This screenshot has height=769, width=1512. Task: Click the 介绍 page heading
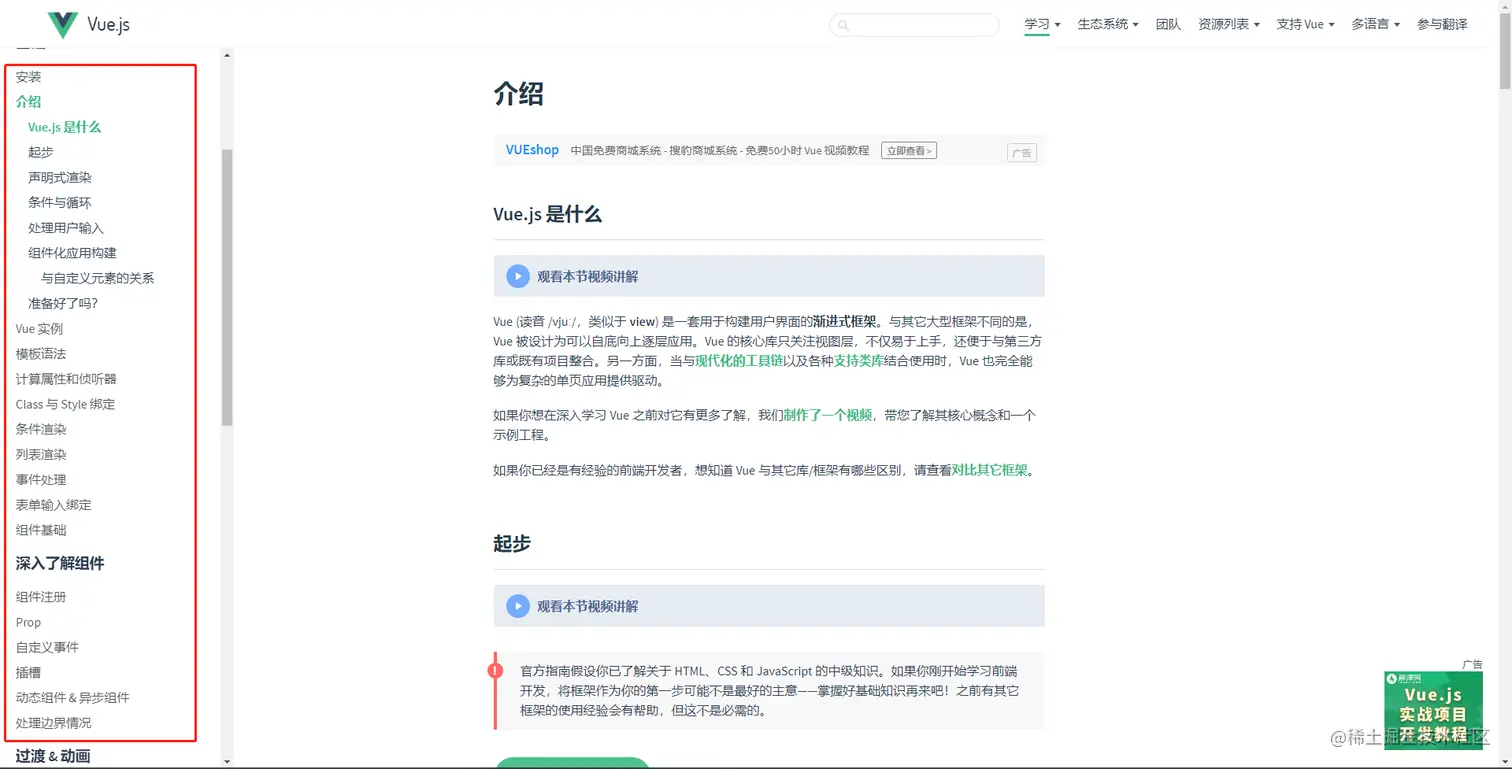[x=518, y=94]
